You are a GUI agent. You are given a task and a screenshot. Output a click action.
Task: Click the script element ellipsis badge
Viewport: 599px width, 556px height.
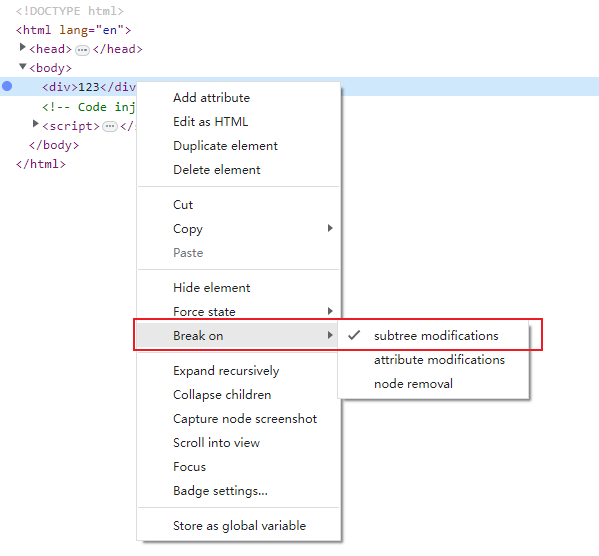click(110, 127)
